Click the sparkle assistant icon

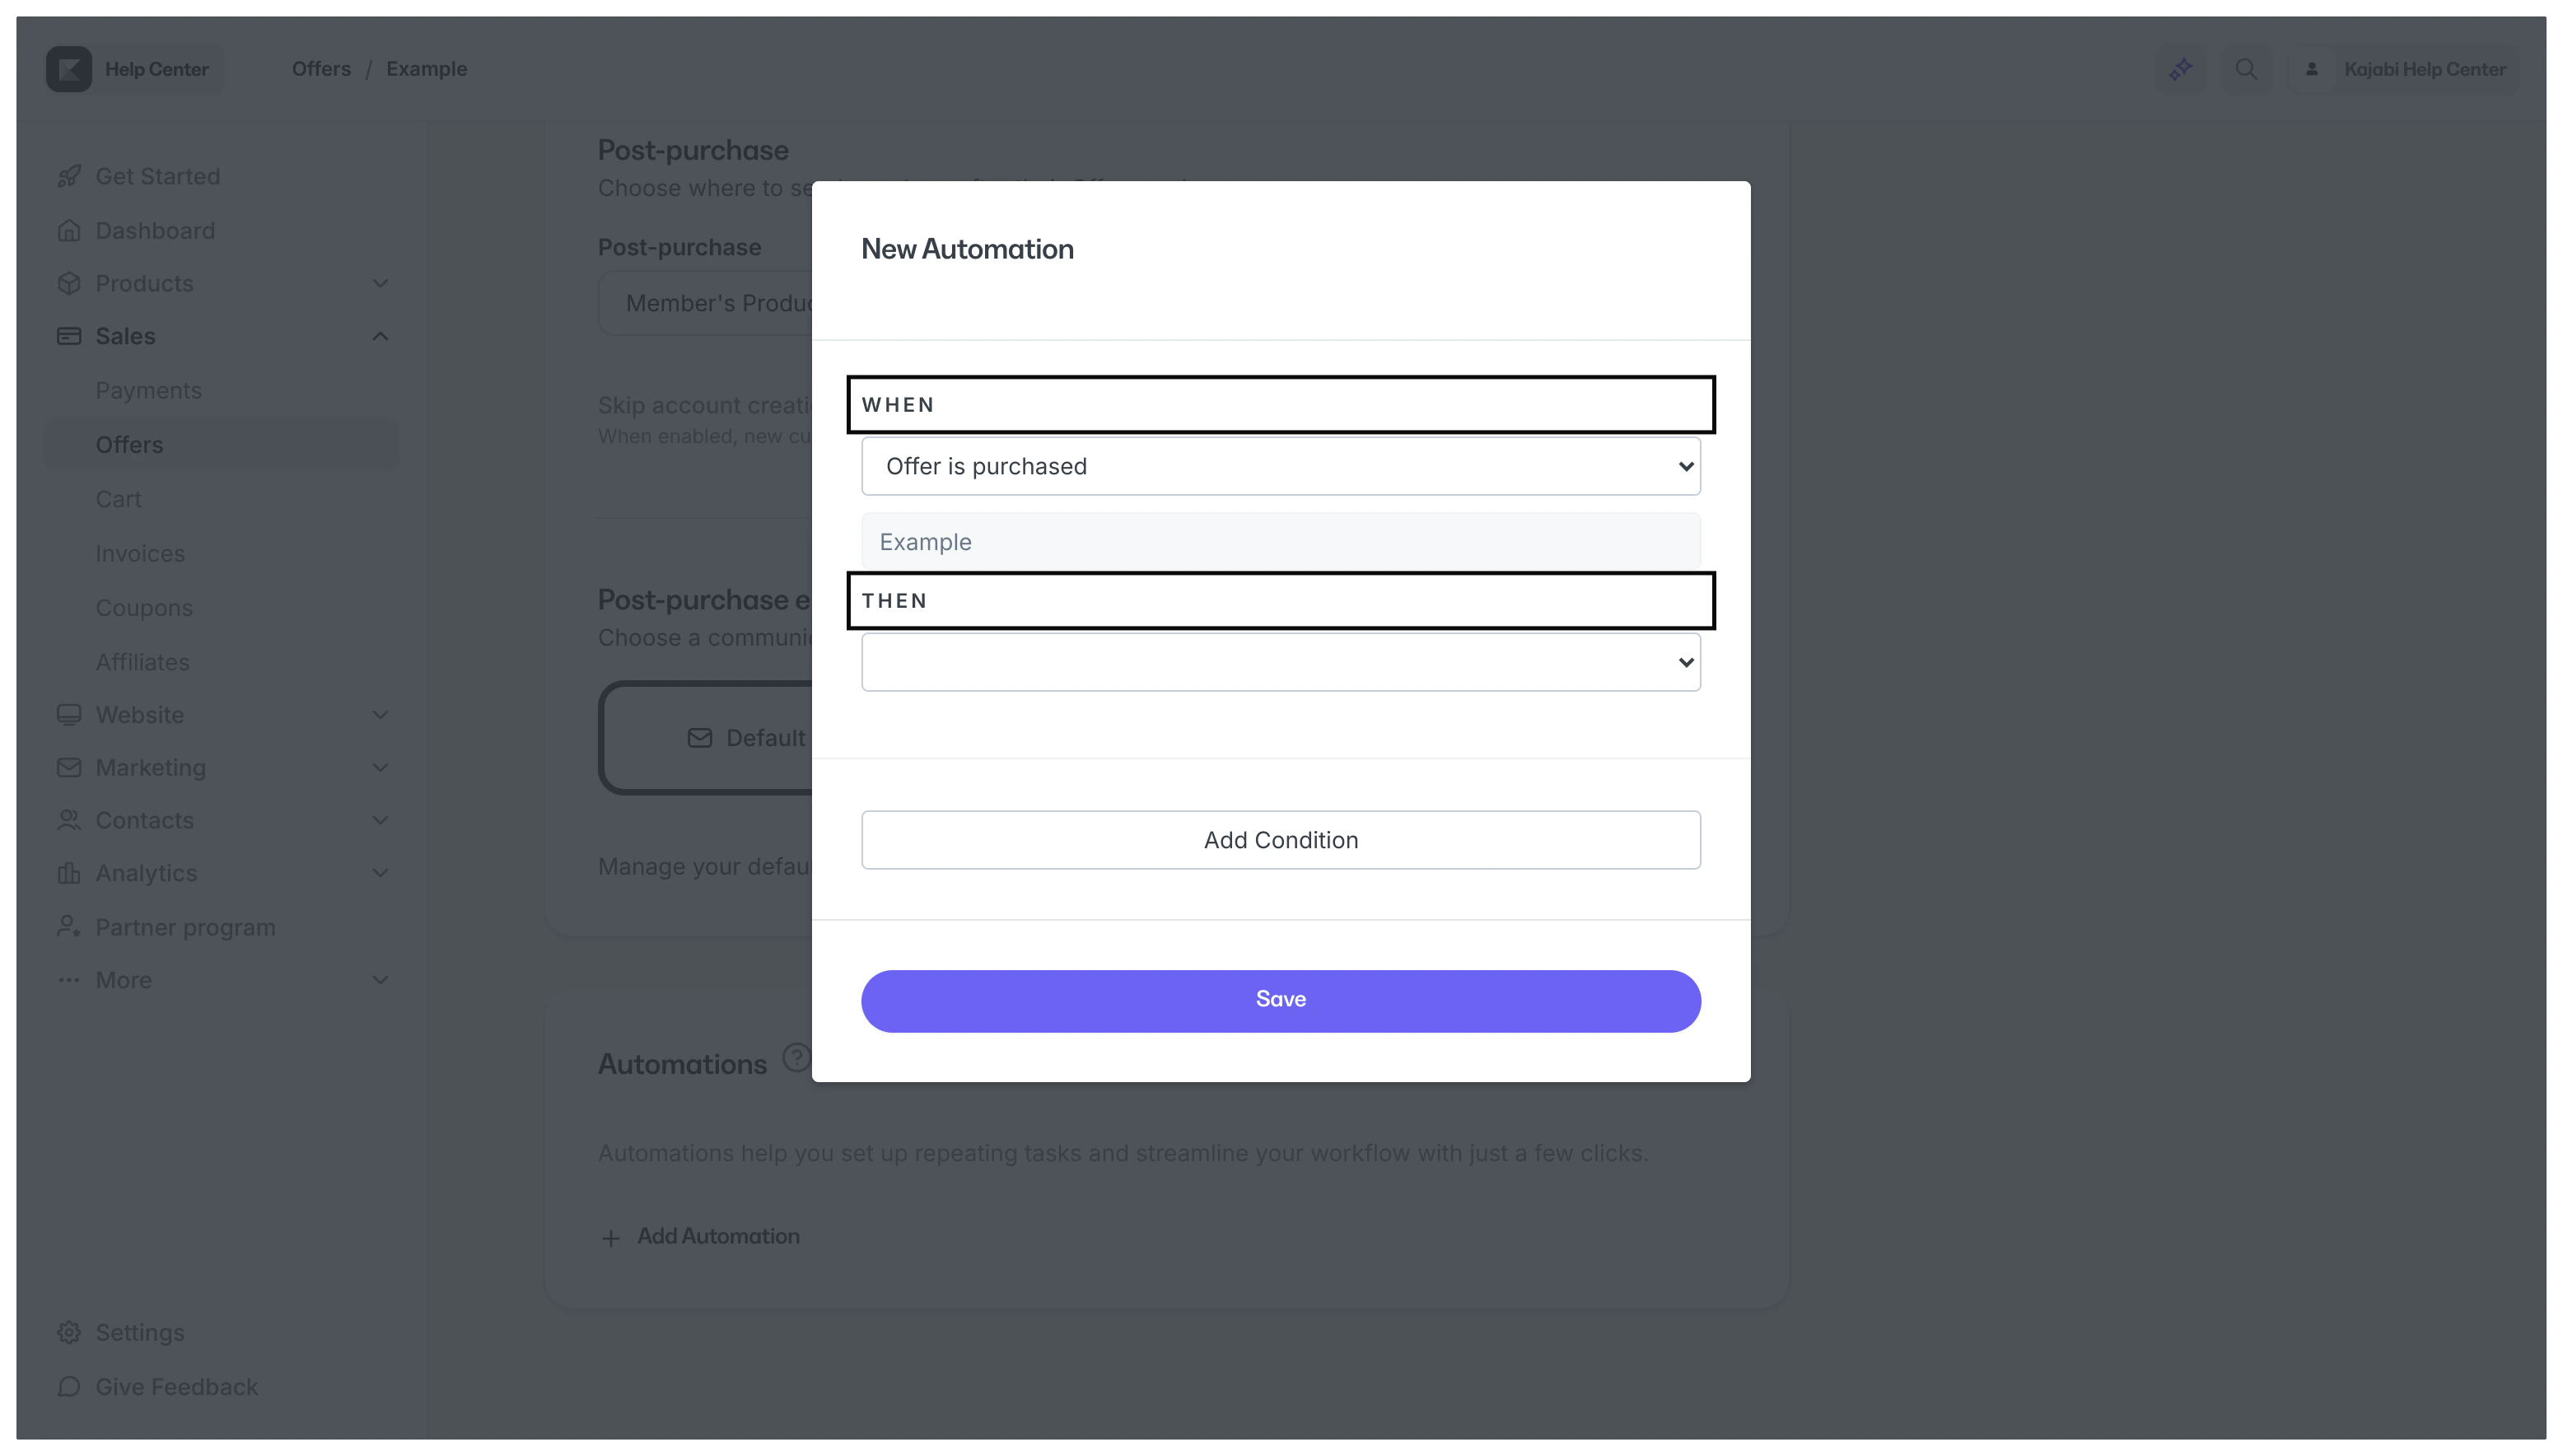(x=2181, y=68)
